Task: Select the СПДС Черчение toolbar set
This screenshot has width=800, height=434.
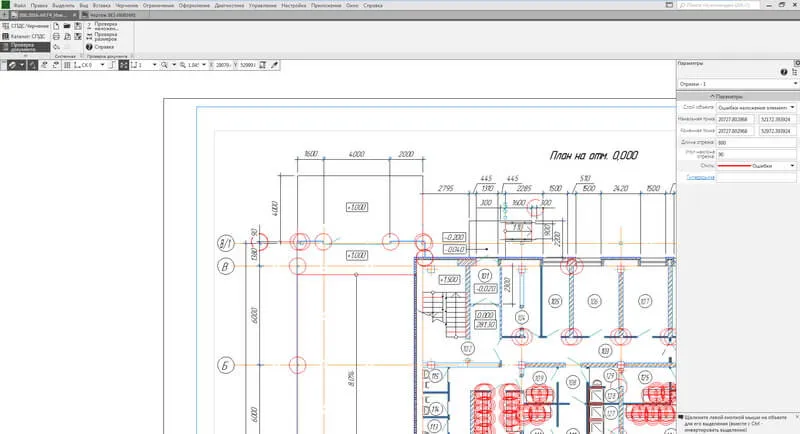Action: (24, 25)
